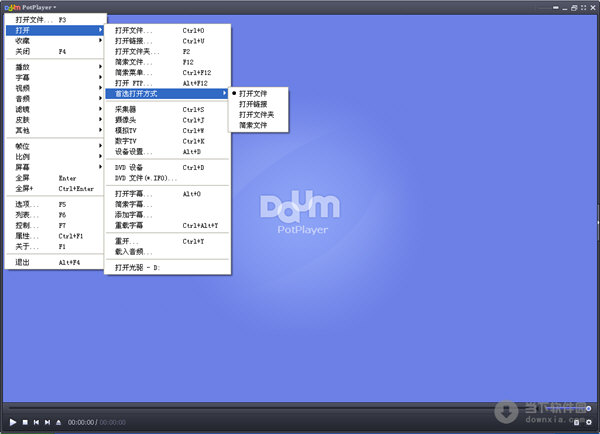The image size is (600, 434).
Task: Expand the 帧位 submenu
Action: click(x=55, y=146)
